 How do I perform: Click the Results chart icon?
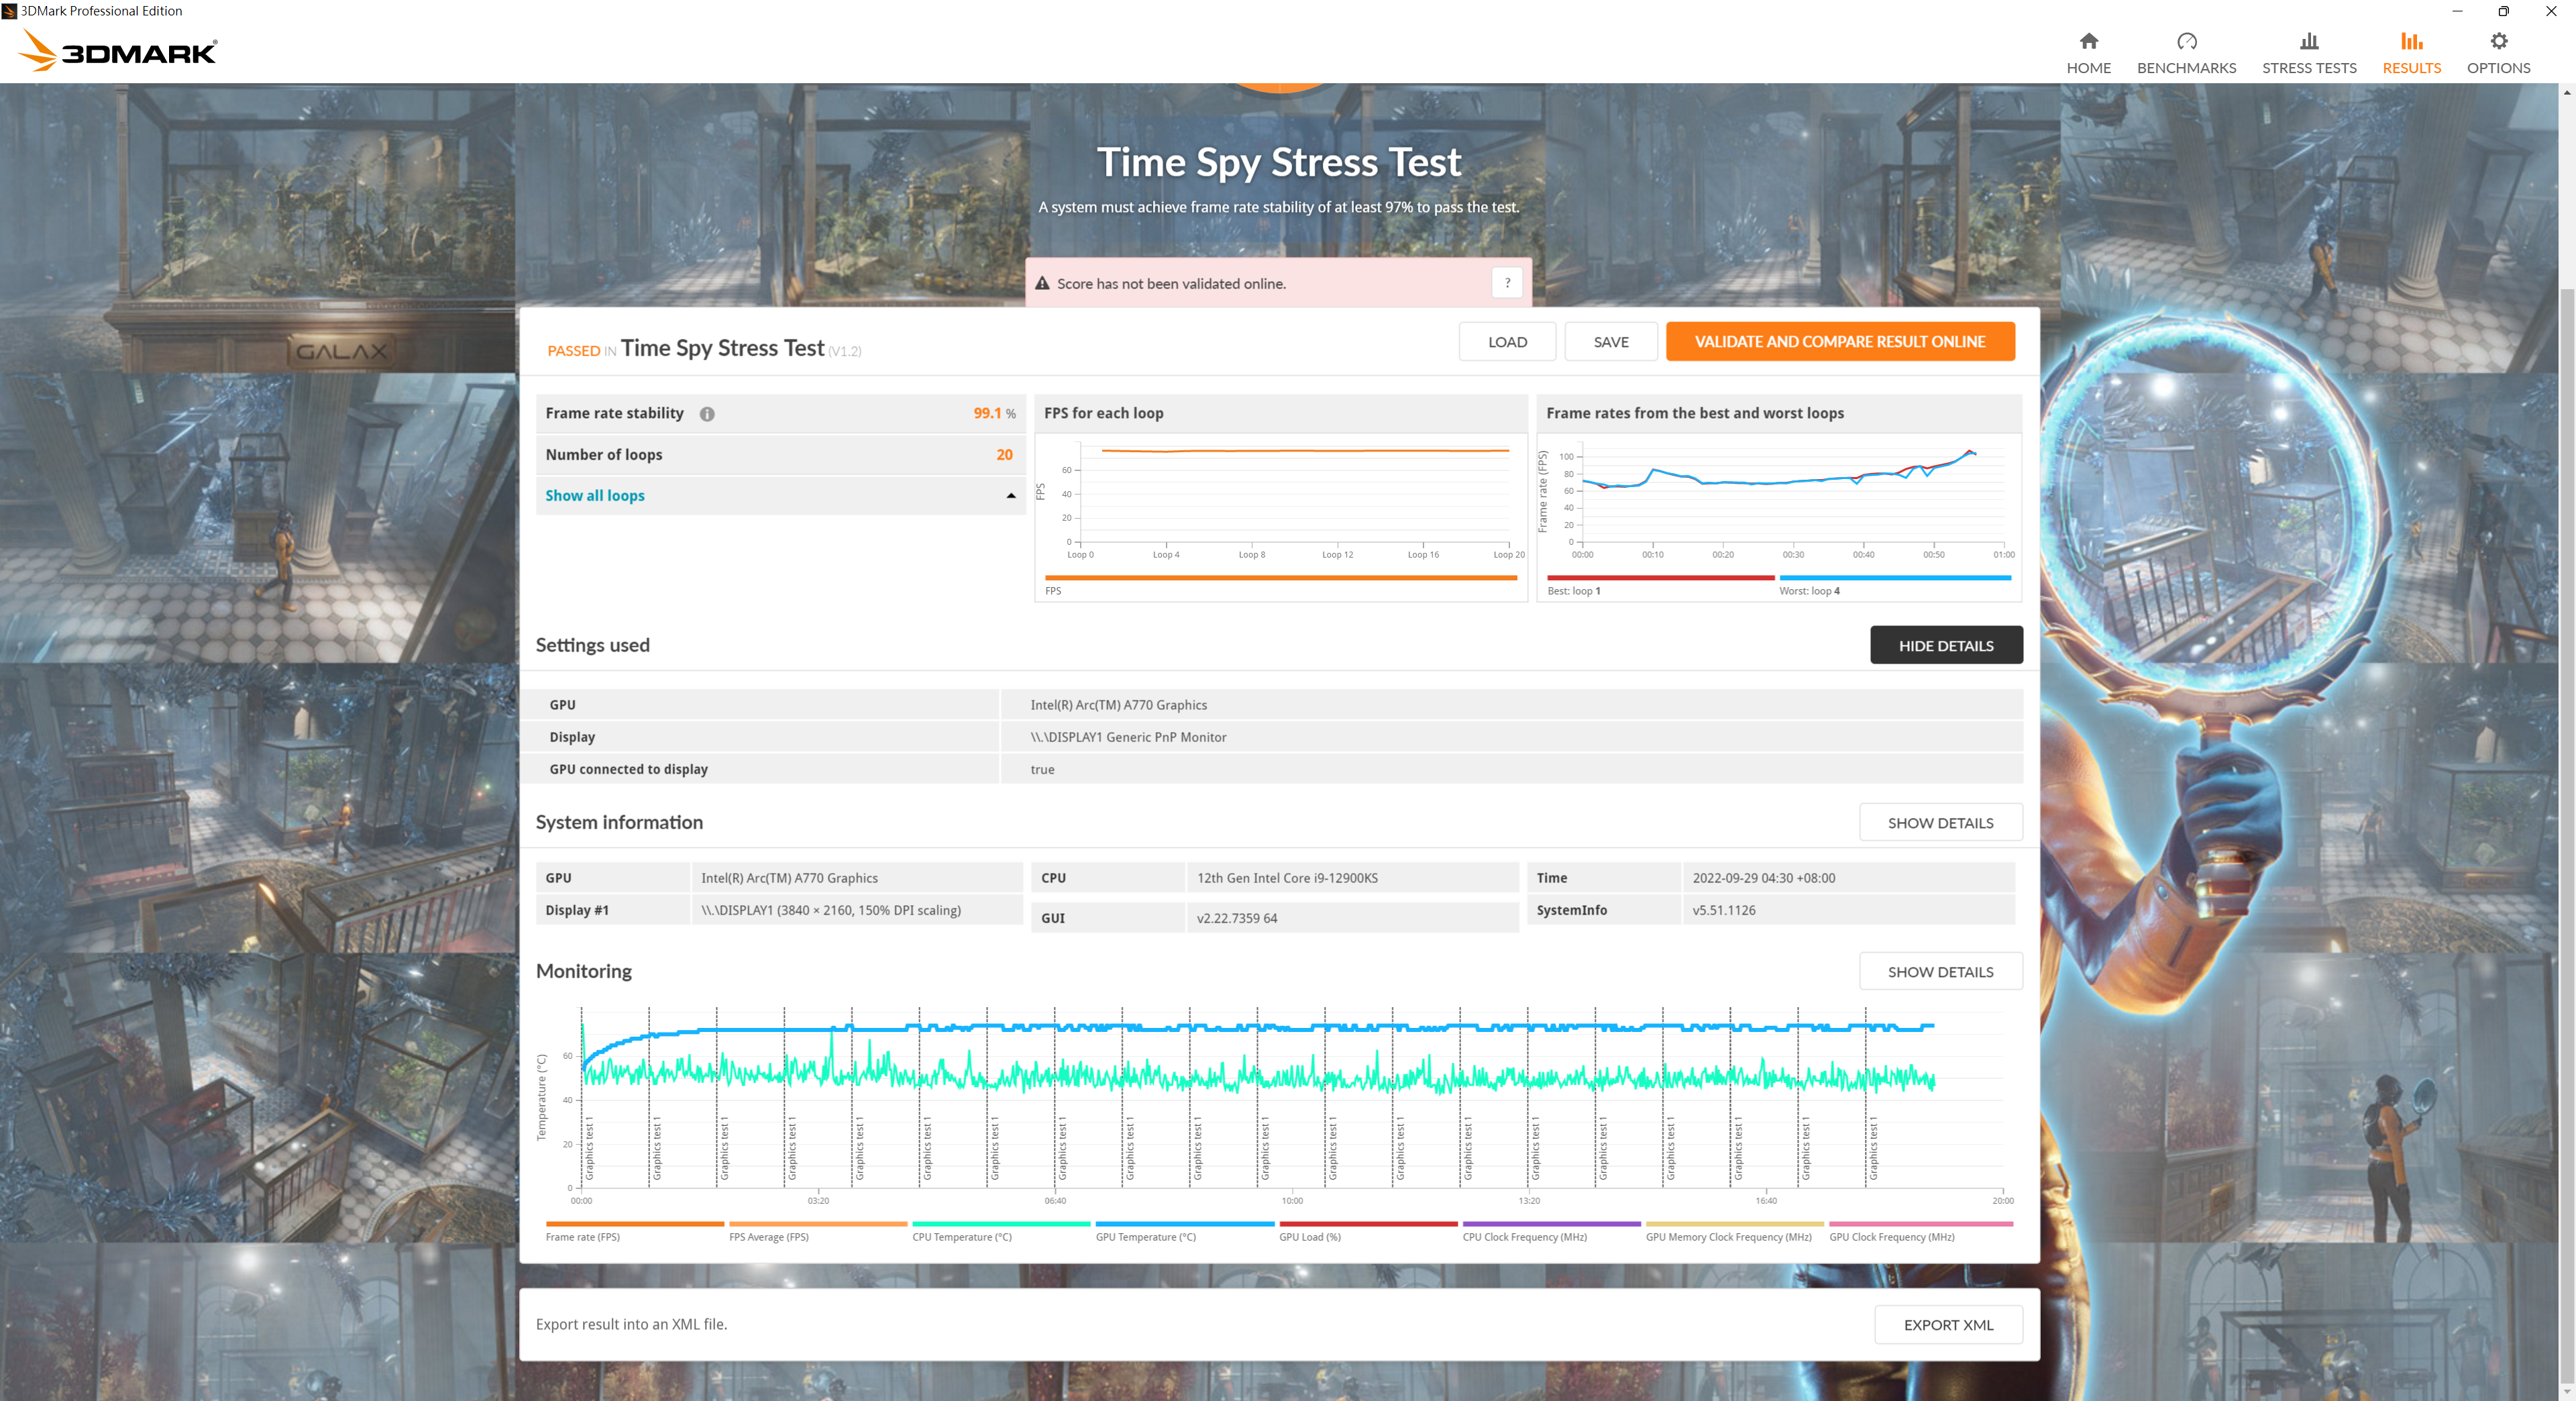[x=2411, y=41]
